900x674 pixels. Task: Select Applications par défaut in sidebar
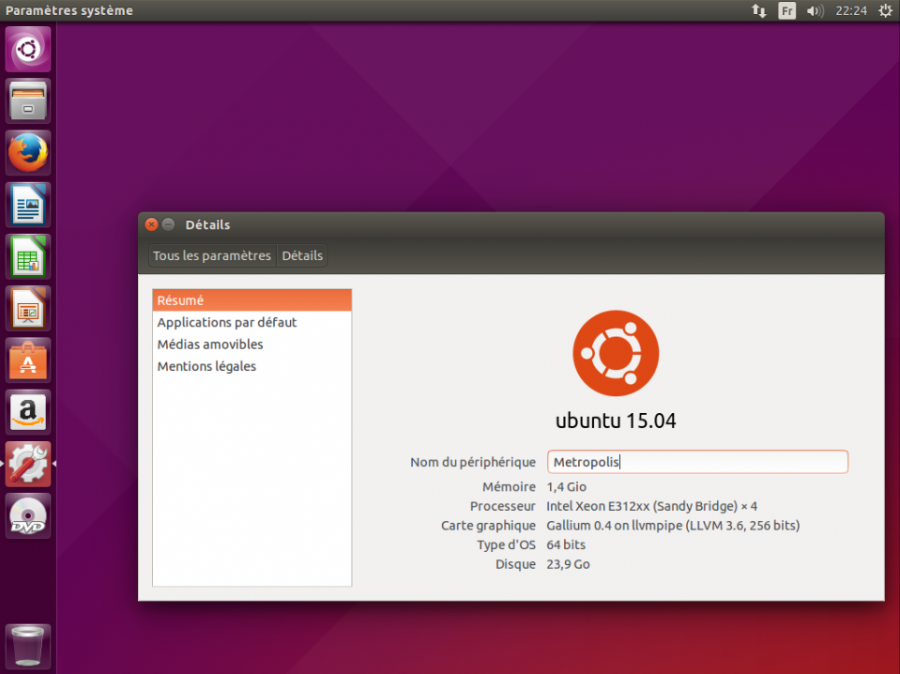coord(227,323)
